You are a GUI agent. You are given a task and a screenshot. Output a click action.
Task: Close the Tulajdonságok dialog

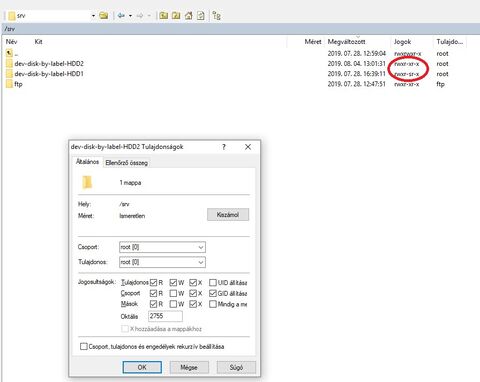click(x=248, y=147)
